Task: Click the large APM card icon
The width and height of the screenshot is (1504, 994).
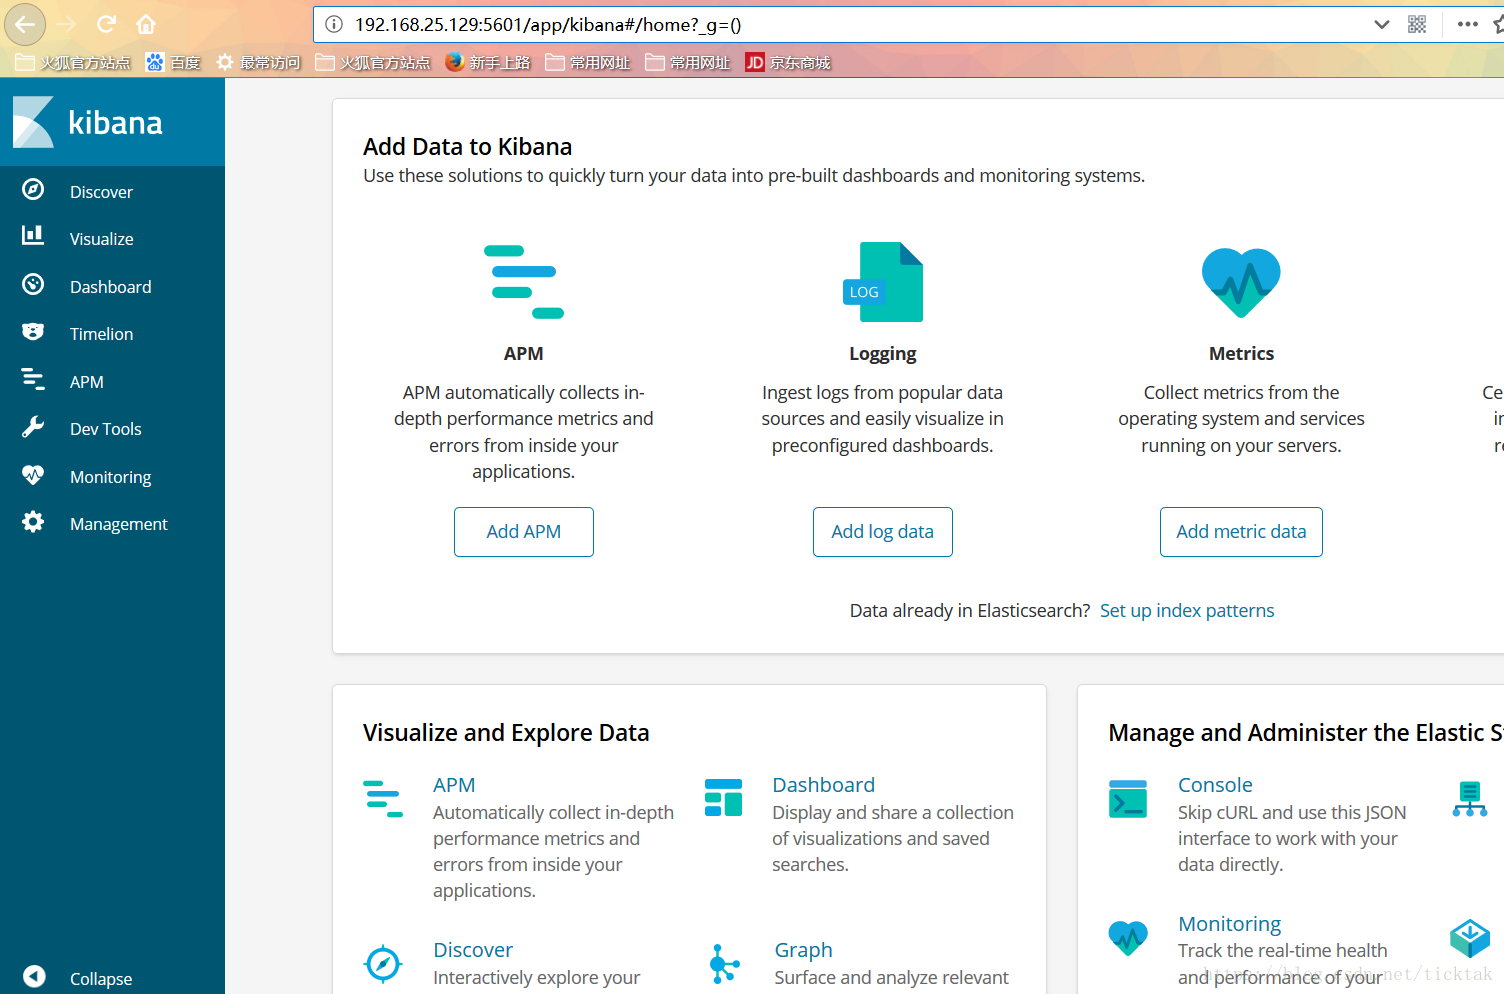Action: 524,282
